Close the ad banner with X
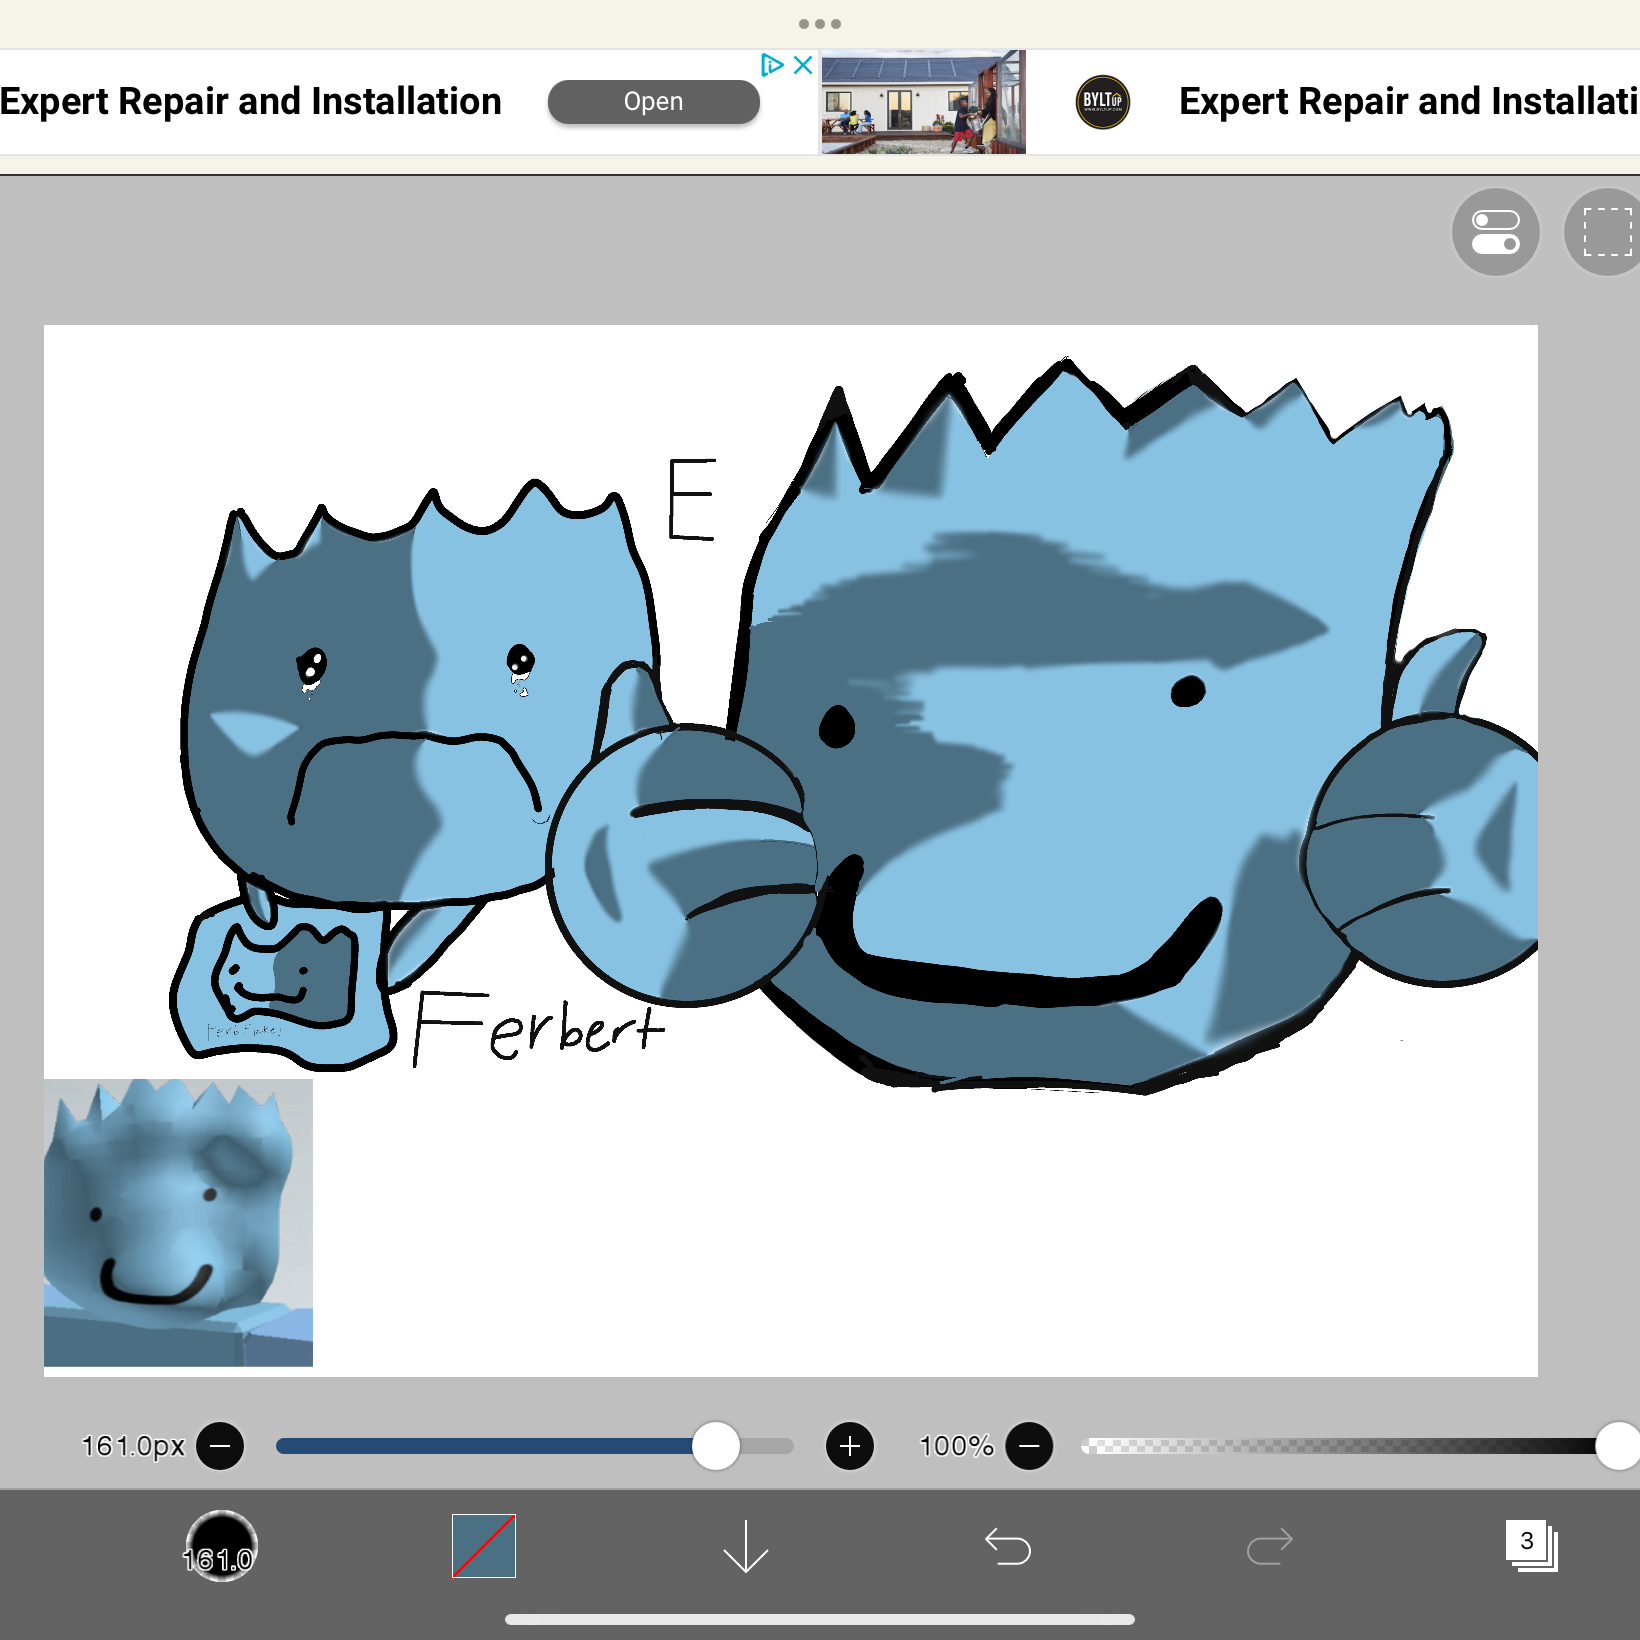1640x1640 pixels. pyautogui.click(x=802, y=65)
